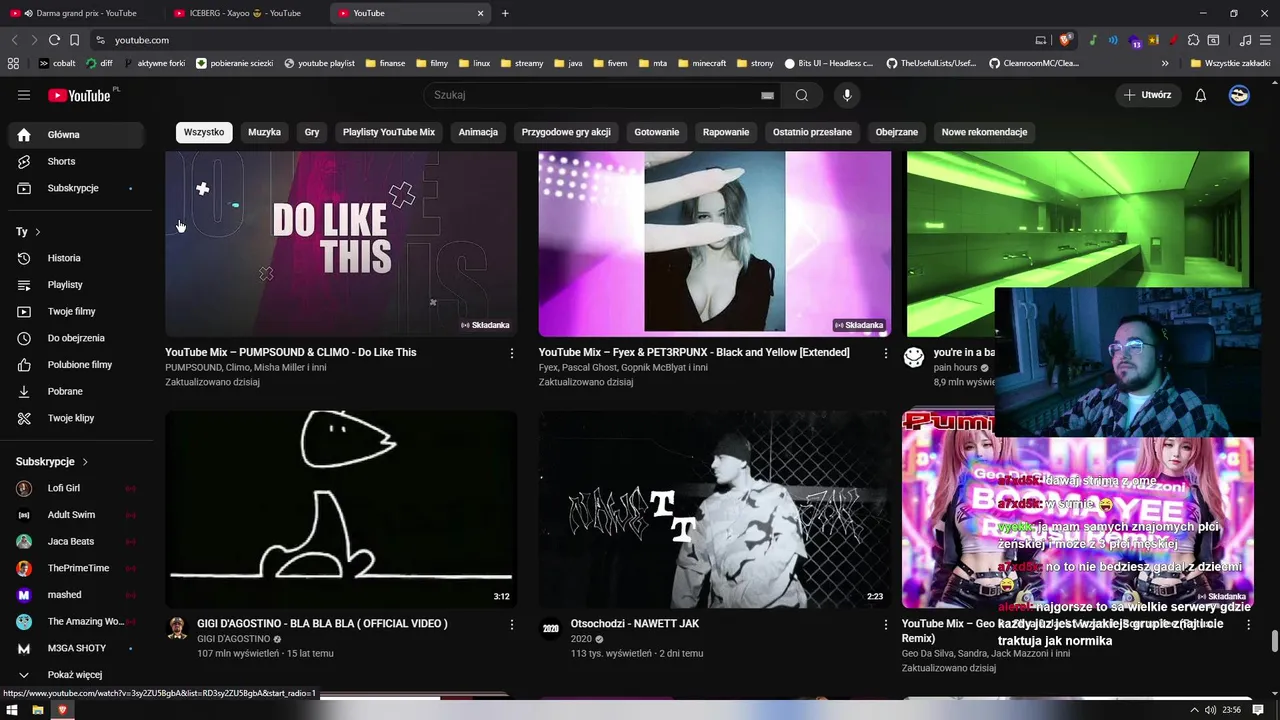Click the search magnifier button
Screen dimensions: 1280x720
coord(802,95)
